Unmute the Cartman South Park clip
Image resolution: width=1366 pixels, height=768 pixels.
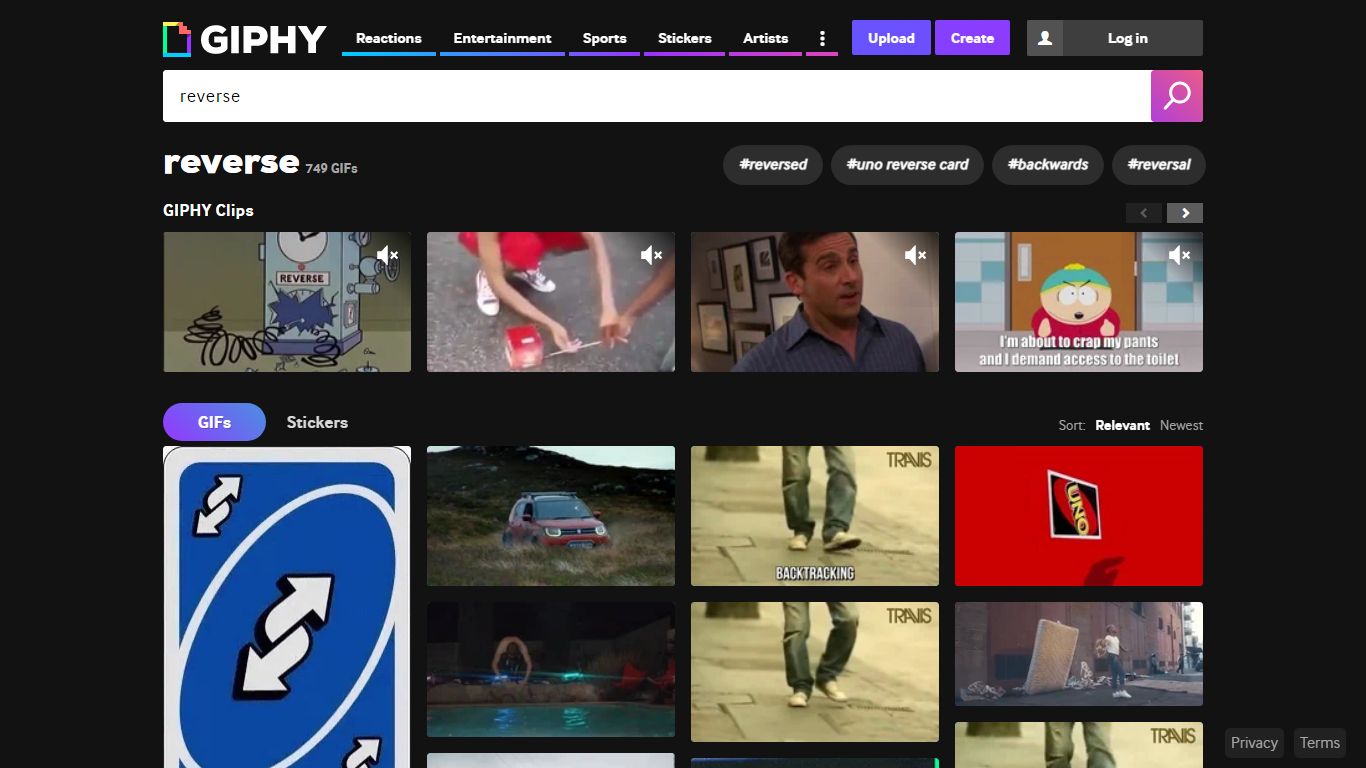coord(1179,255)
